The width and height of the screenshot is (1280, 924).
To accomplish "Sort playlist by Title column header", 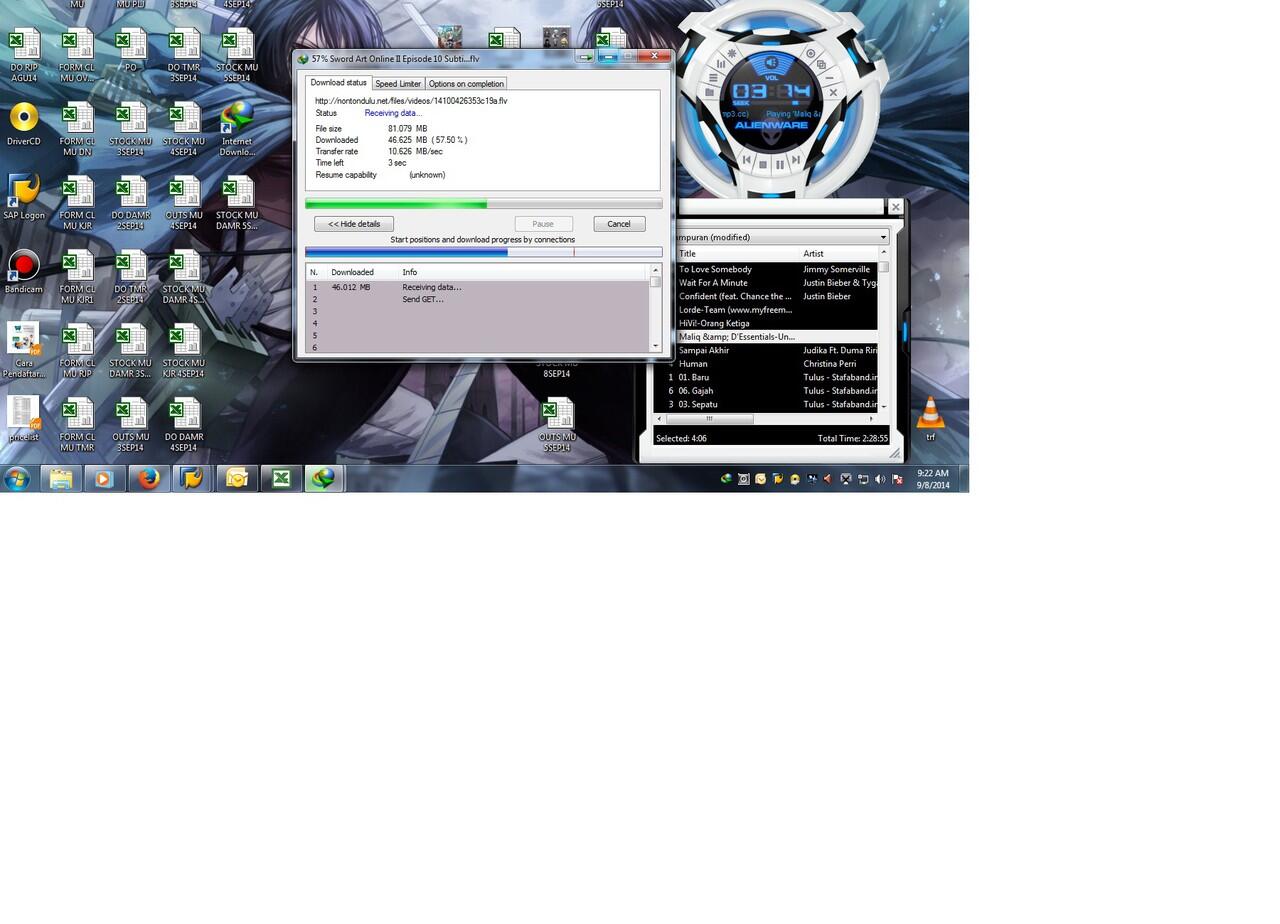I will coord(738,254).
